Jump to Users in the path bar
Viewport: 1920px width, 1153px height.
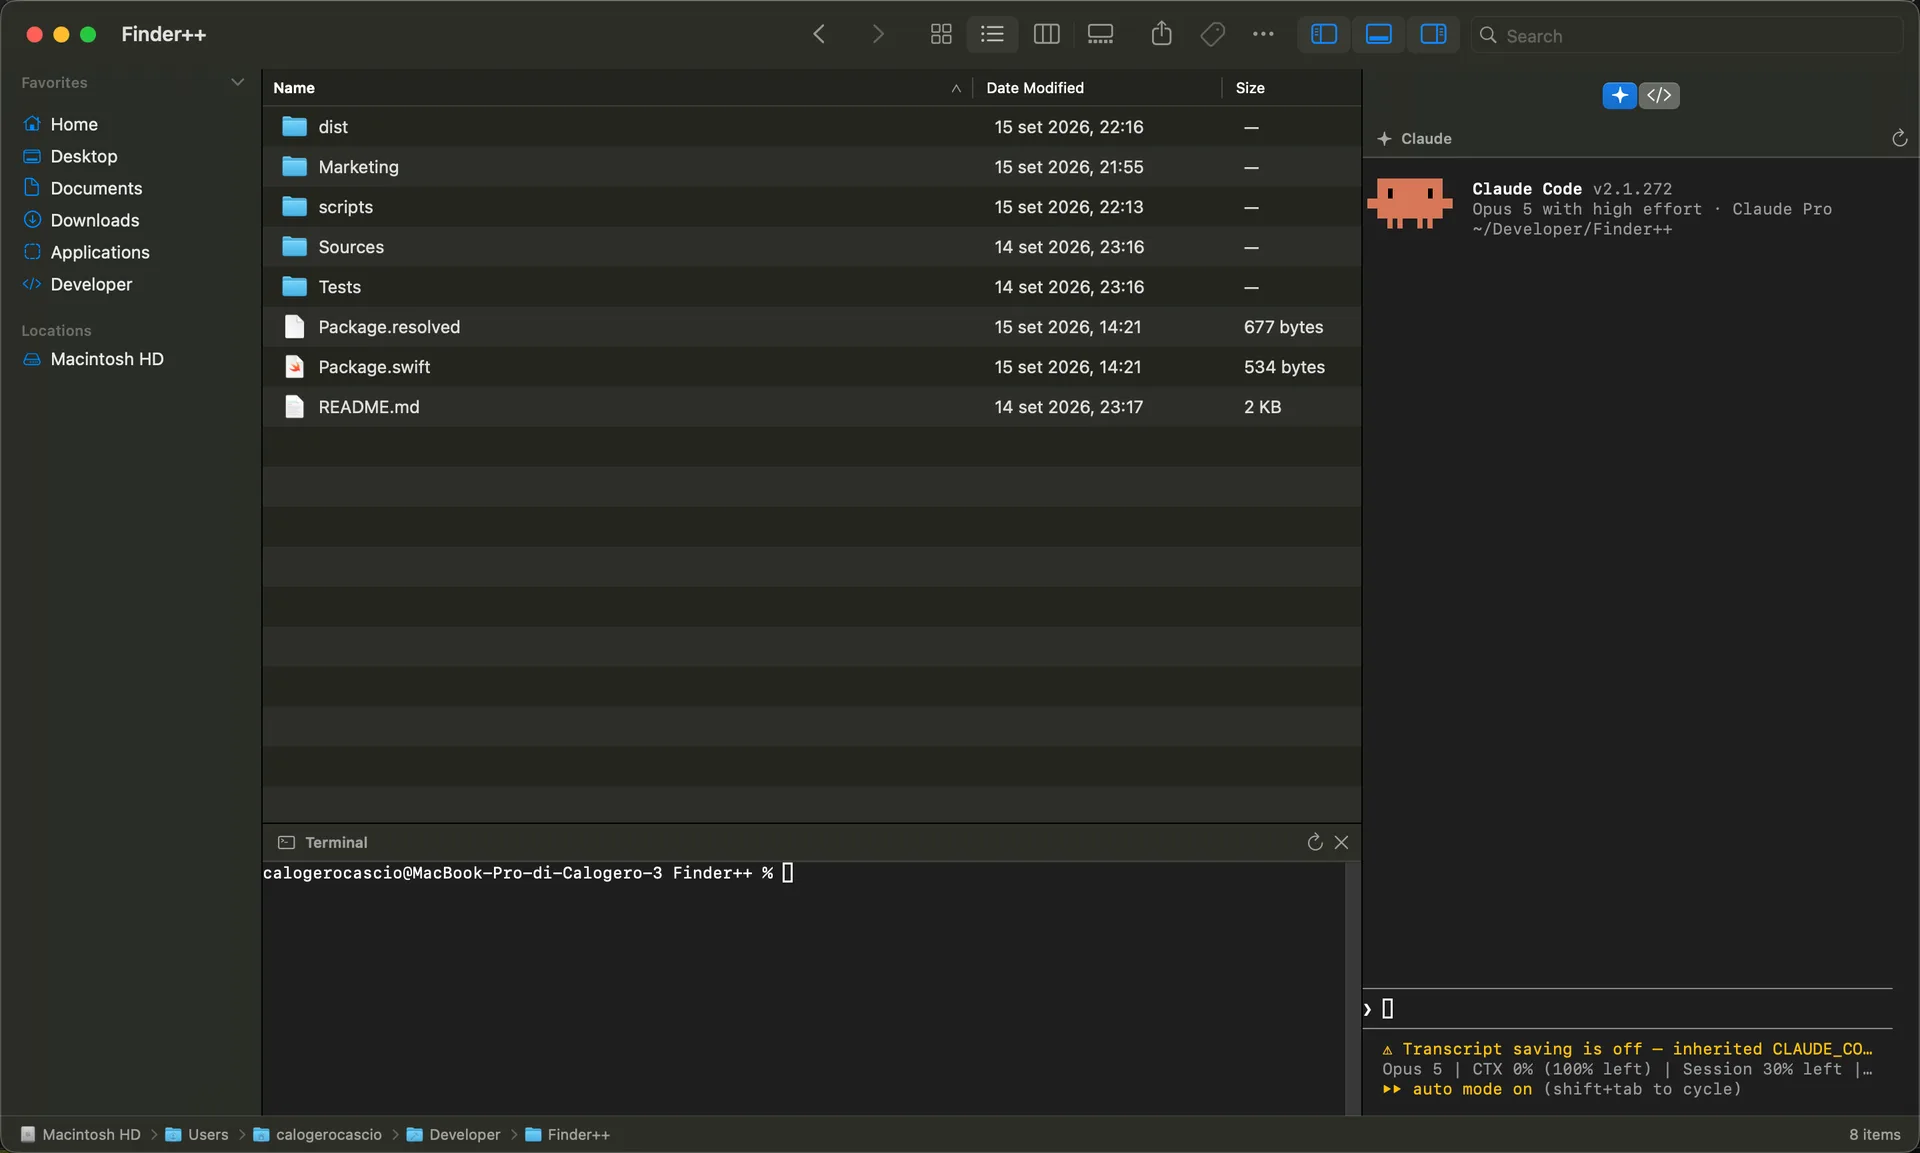click(197, 1134)
